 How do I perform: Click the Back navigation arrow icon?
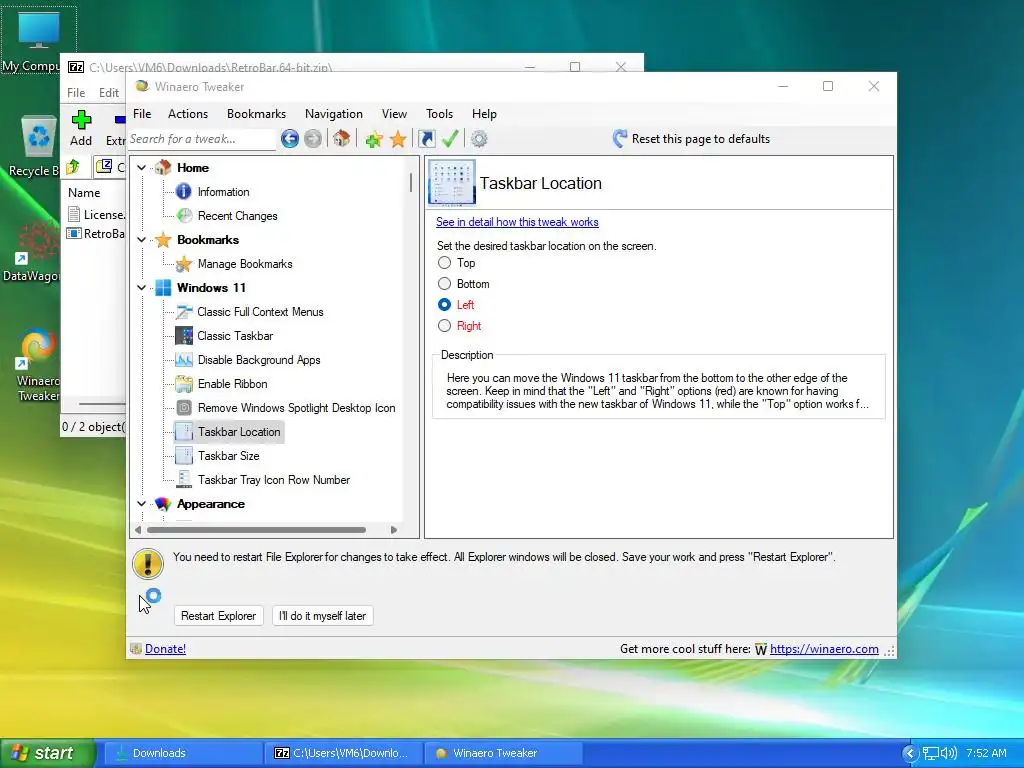coord(290,138)
